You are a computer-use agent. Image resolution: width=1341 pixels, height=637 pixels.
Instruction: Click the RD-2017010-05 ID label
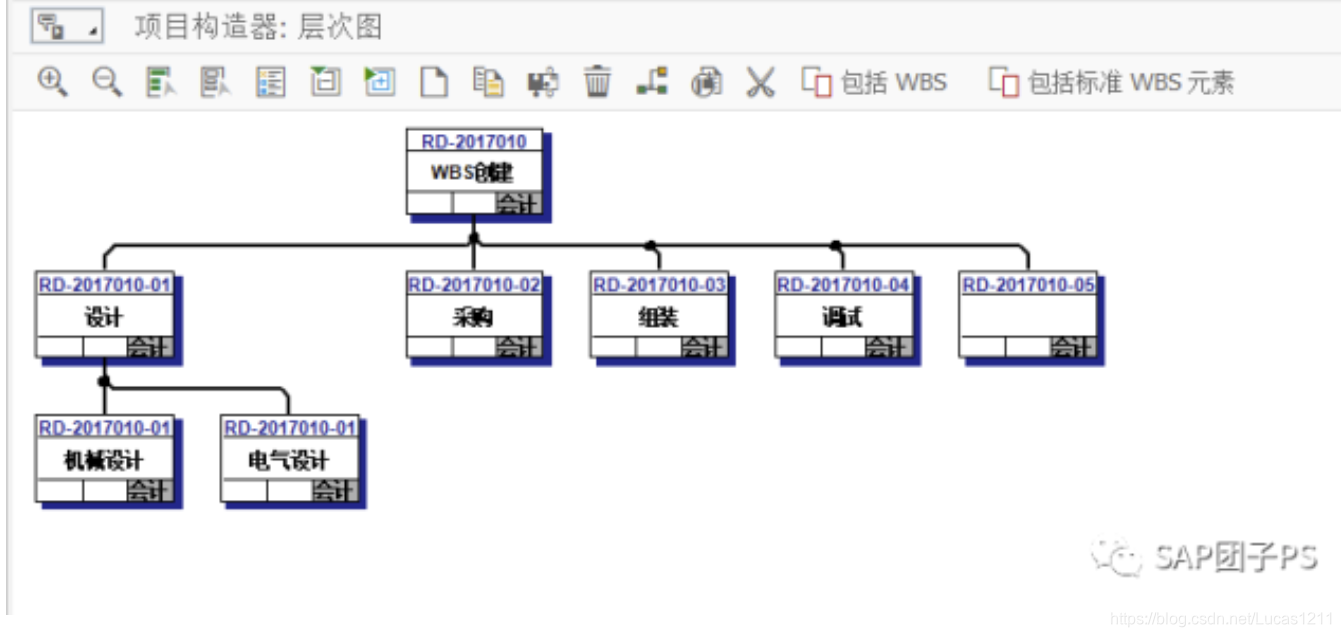[1029, 285]
